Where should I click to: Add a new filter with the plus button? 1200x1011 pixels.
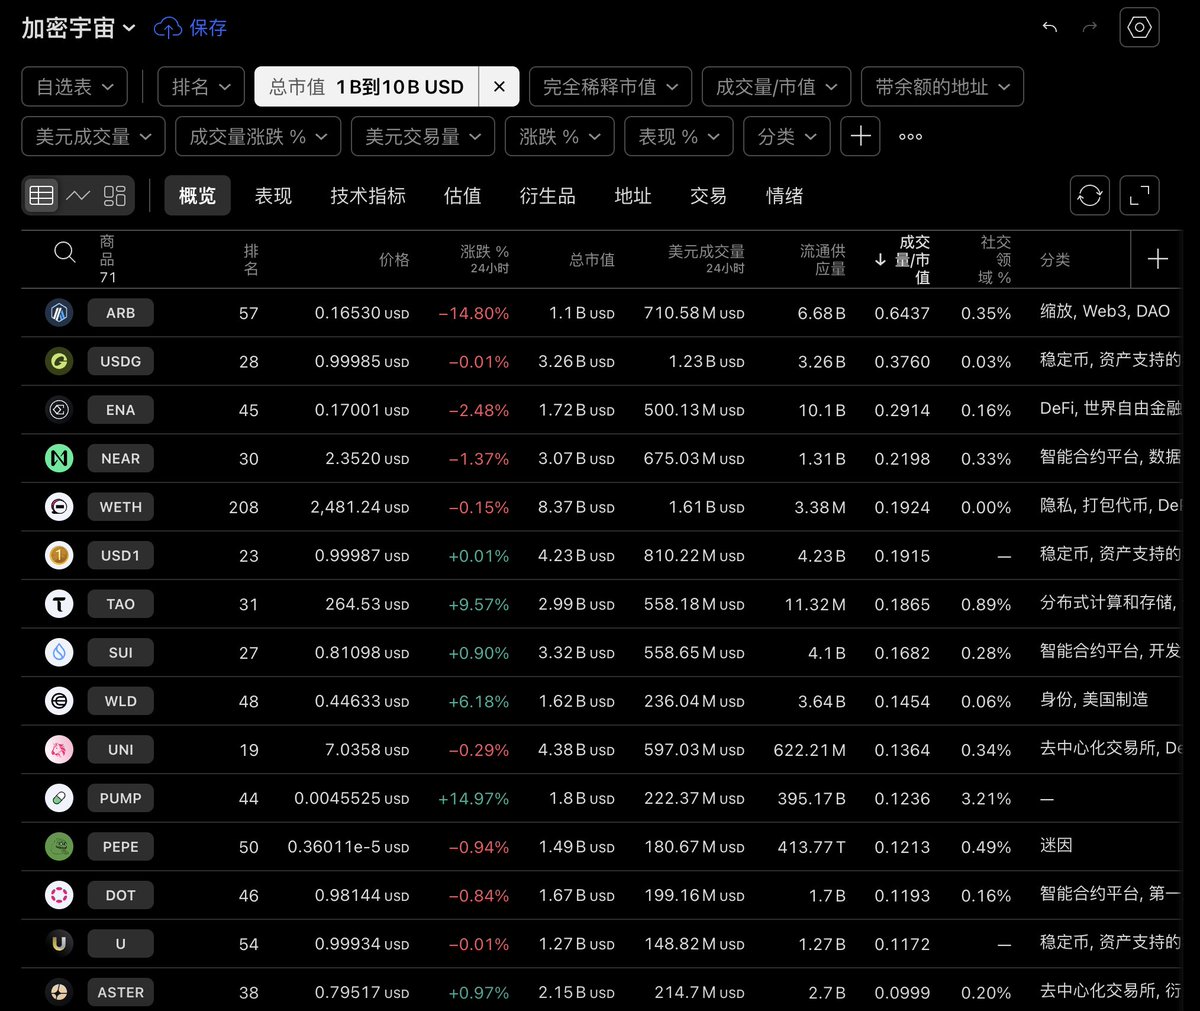861,136
